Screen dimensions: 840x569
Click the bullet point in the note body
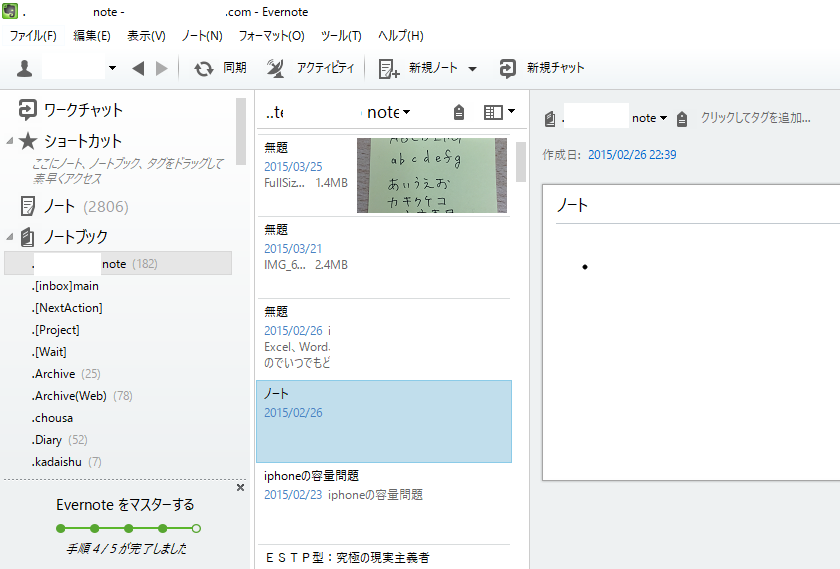585,267
